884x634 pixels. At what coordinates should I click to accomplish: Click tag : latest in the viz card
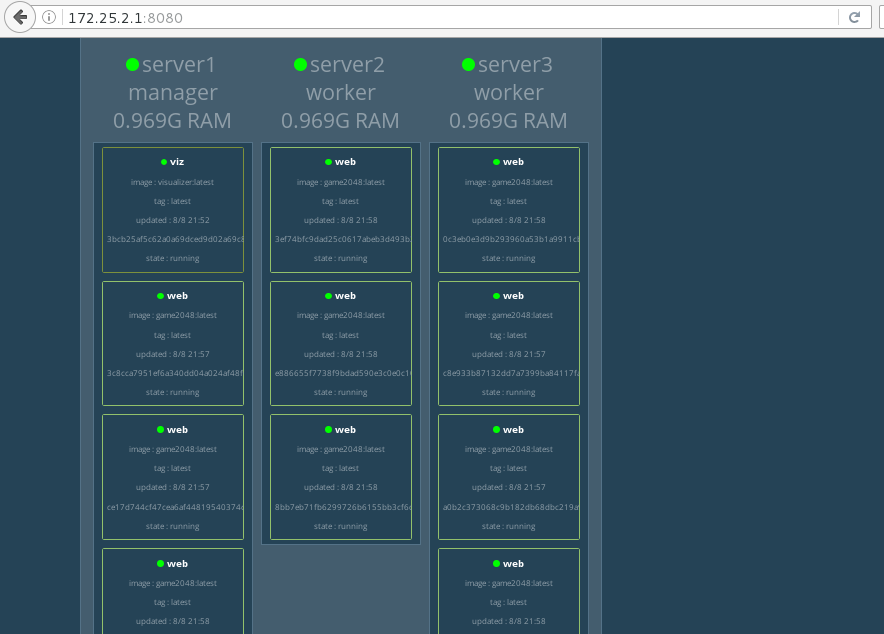tap(173, 201)
